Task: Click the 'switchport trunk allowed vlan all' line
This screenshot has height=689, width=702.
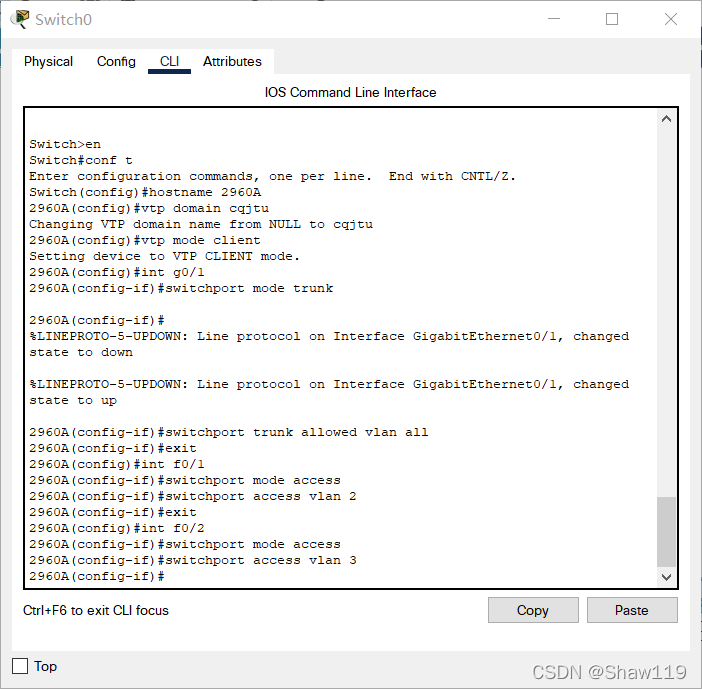Action: point(229,432)
